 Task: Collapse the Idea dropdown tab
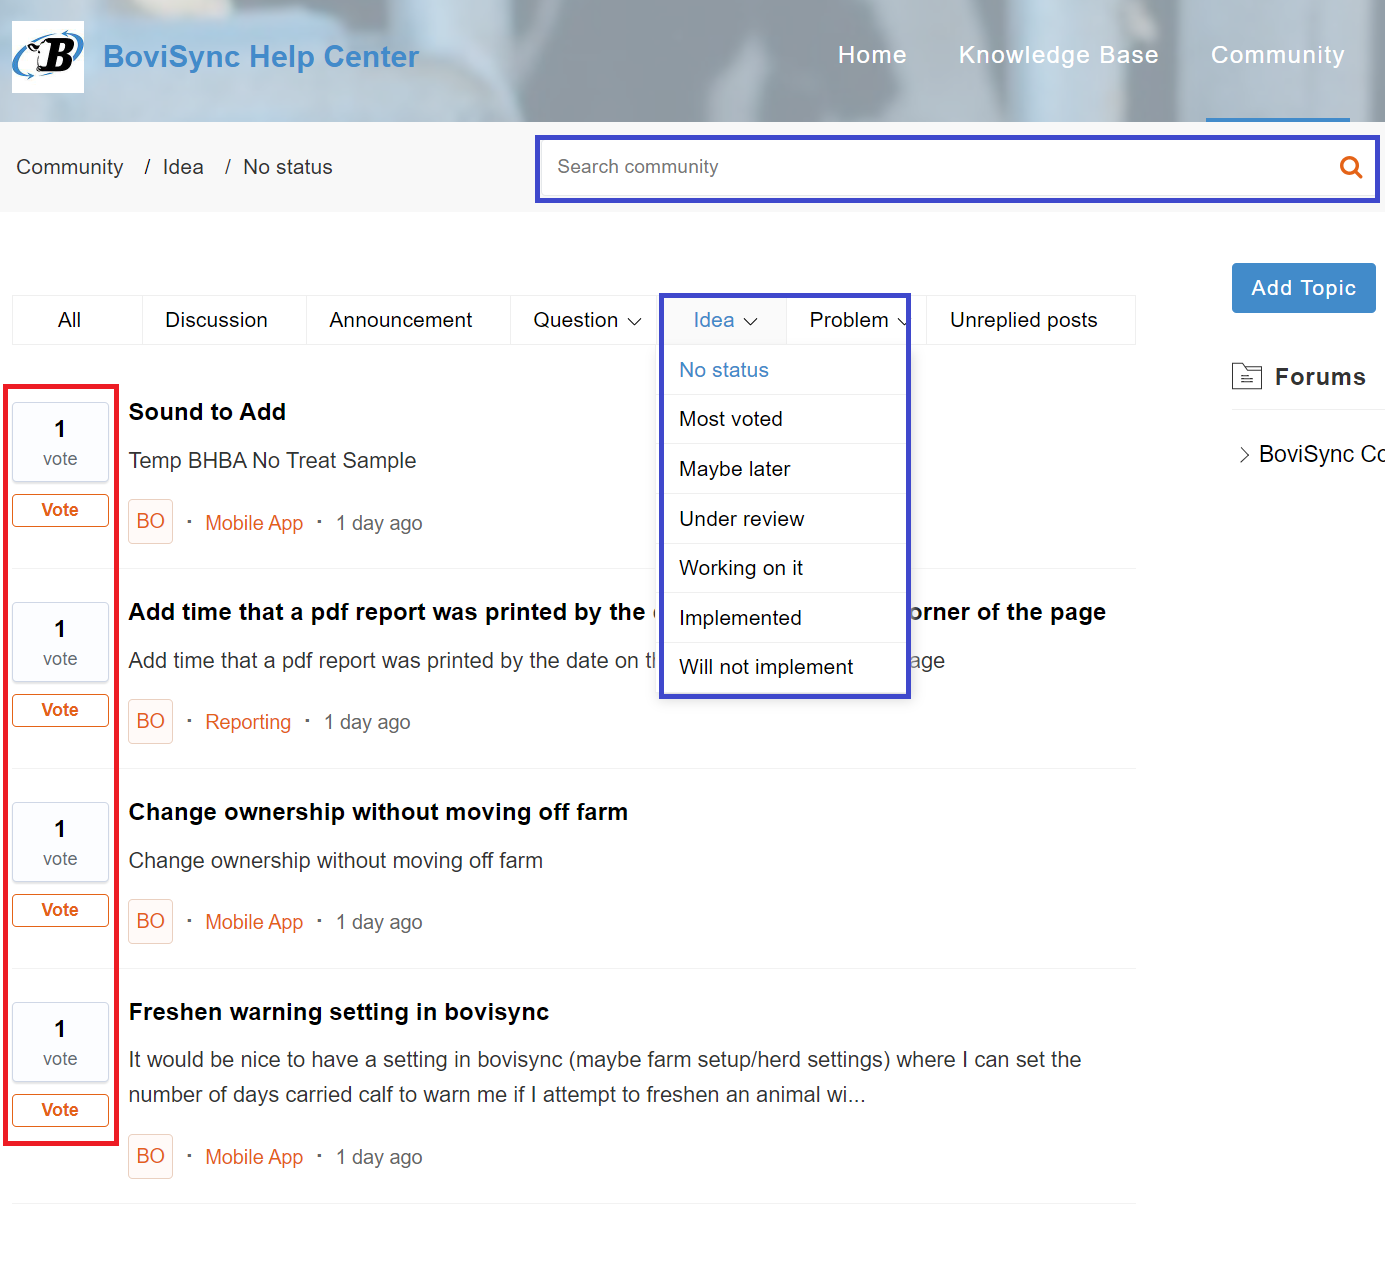(725, 320)
